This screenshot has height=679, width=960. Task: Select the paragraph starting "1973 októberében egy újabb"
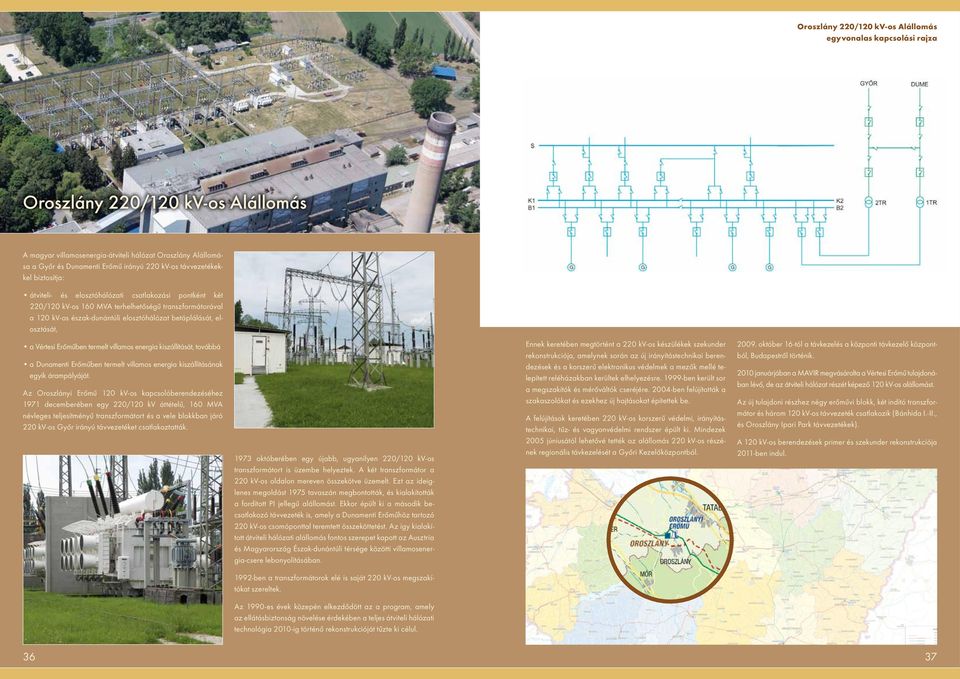point(334,509)
